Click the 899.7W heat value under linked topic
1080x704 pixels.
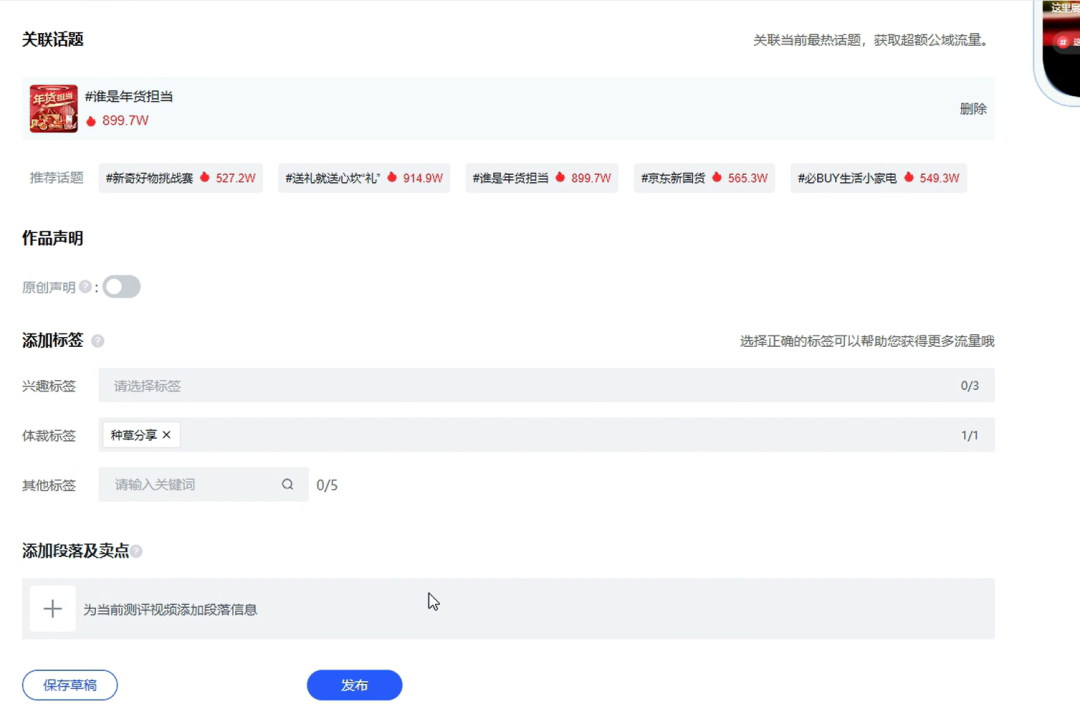[125, 121]
